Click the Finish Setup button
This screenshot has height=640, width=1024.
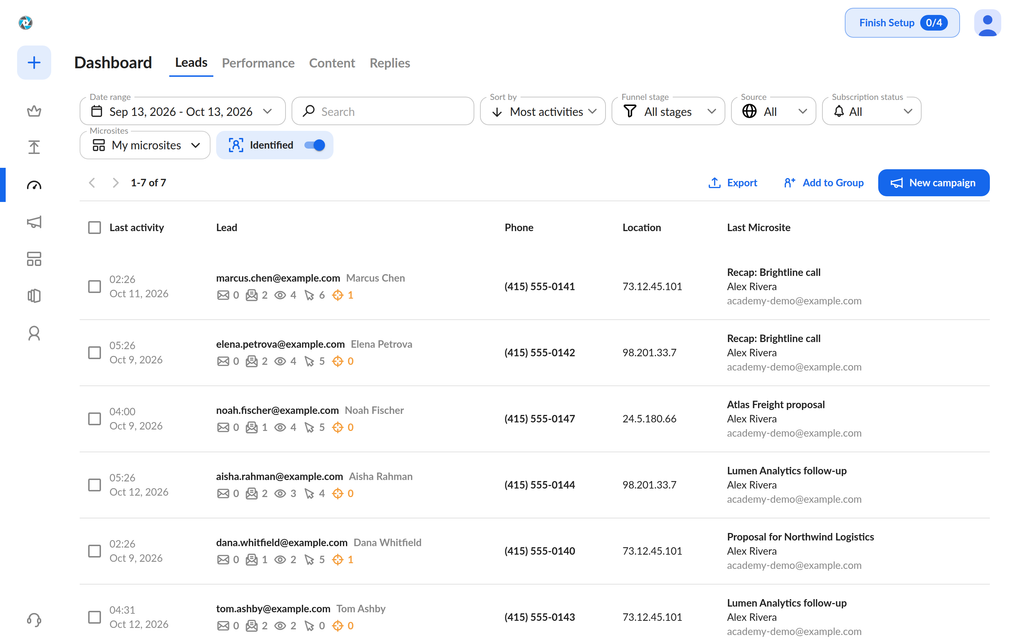click(902, 23)
